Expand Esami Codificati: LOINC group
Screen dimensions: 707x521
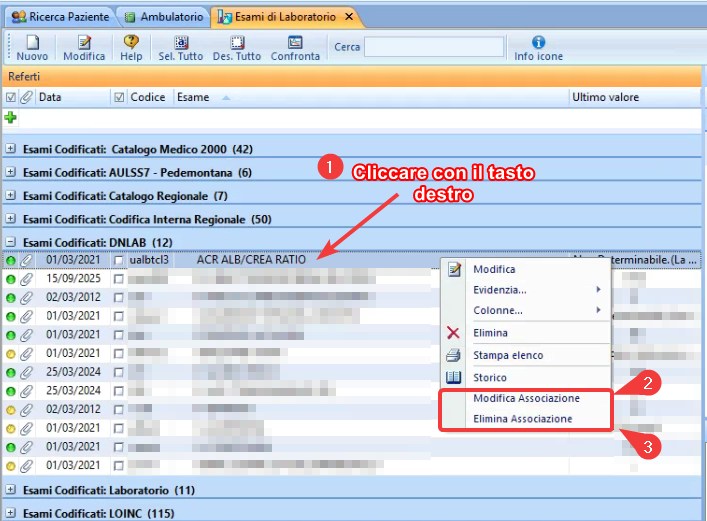coord(10,513)
